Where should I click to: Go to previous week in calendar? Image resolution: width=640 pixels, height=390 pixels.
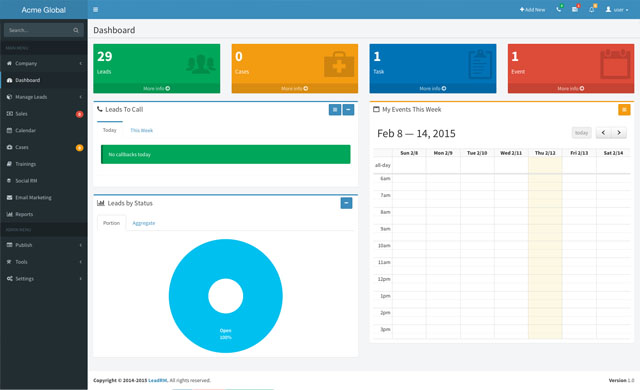coord(603,133)
